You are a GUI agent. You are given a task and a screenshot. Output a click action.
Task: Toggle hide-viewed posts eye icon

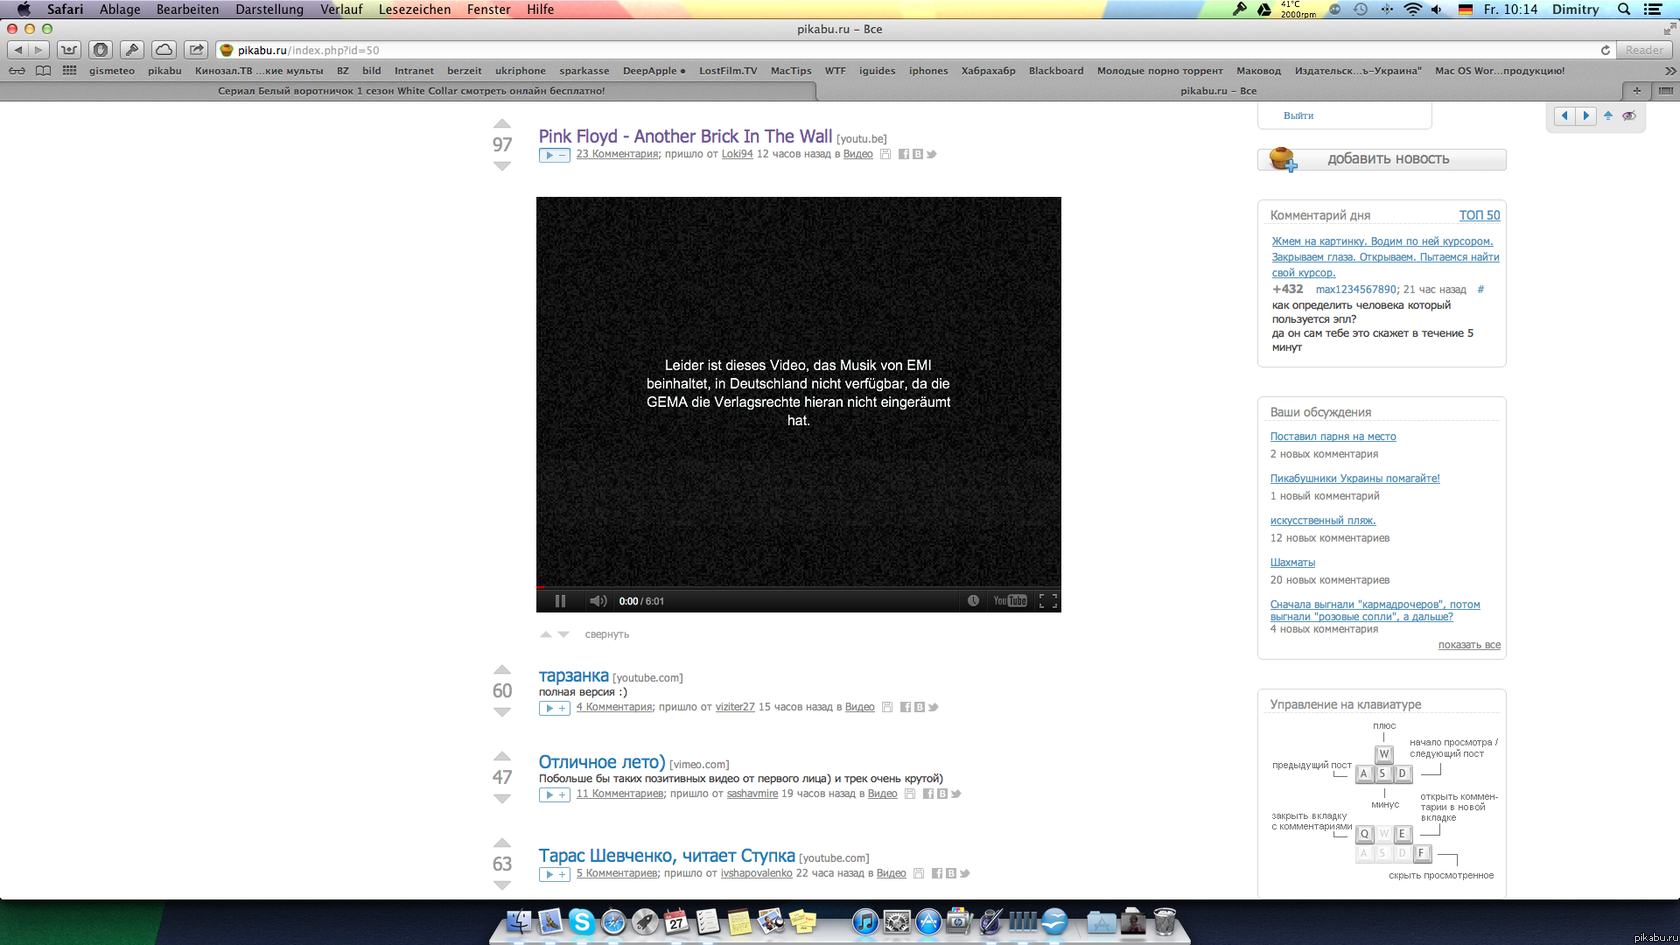(1629, 116)
